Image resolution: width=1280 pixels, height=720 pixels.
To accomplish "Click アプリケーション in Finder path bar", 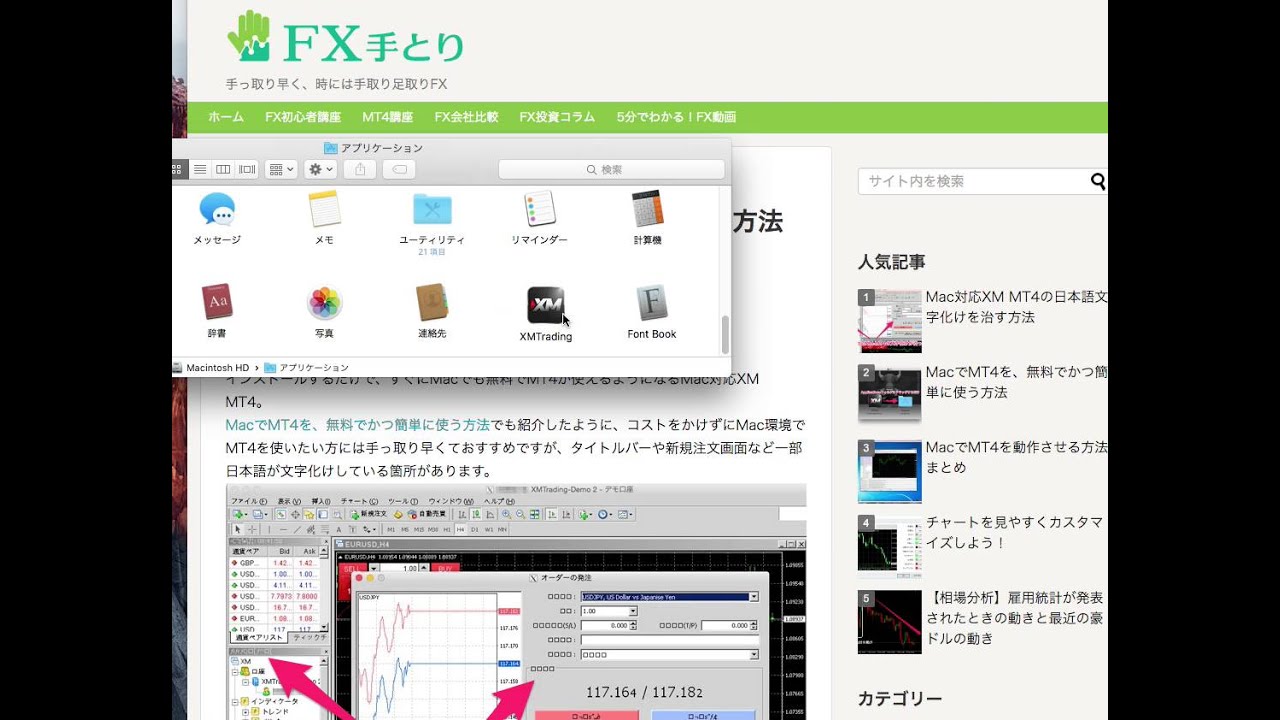I will [307, 368].
